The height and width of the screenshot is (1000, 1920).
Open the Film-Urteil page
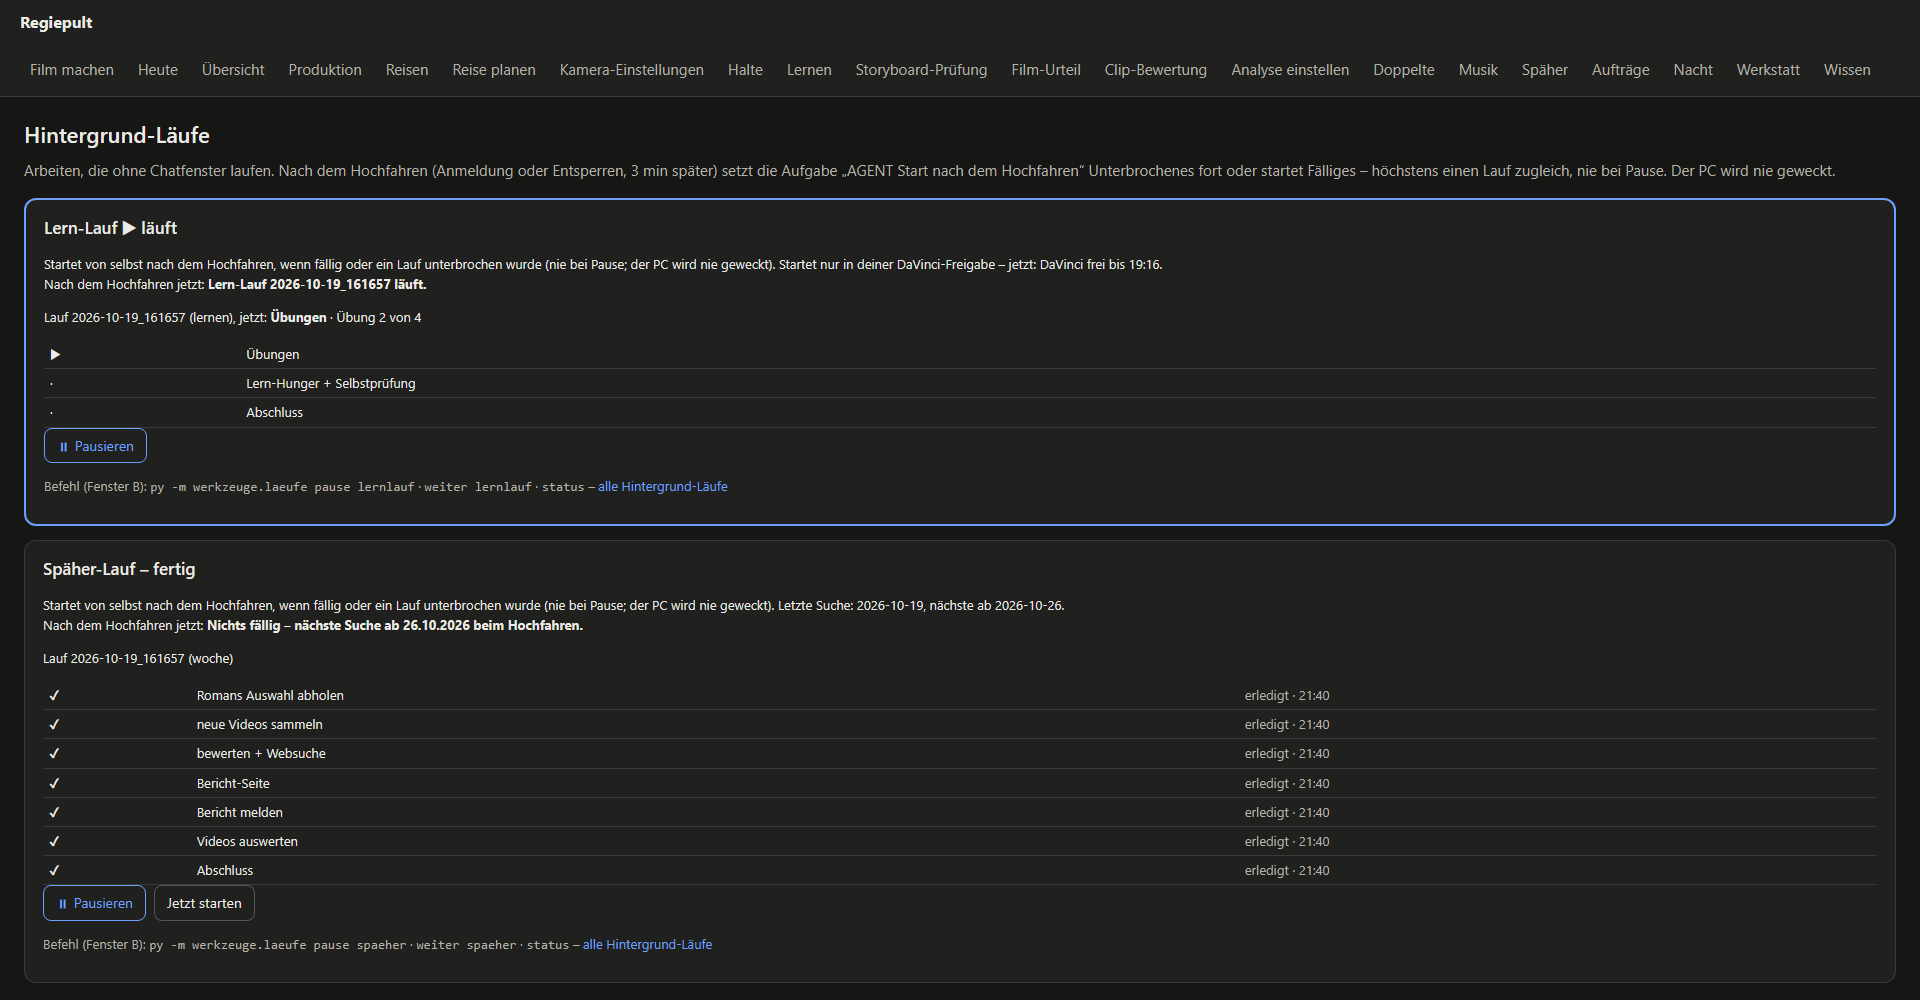click(x=1046, y=70)
